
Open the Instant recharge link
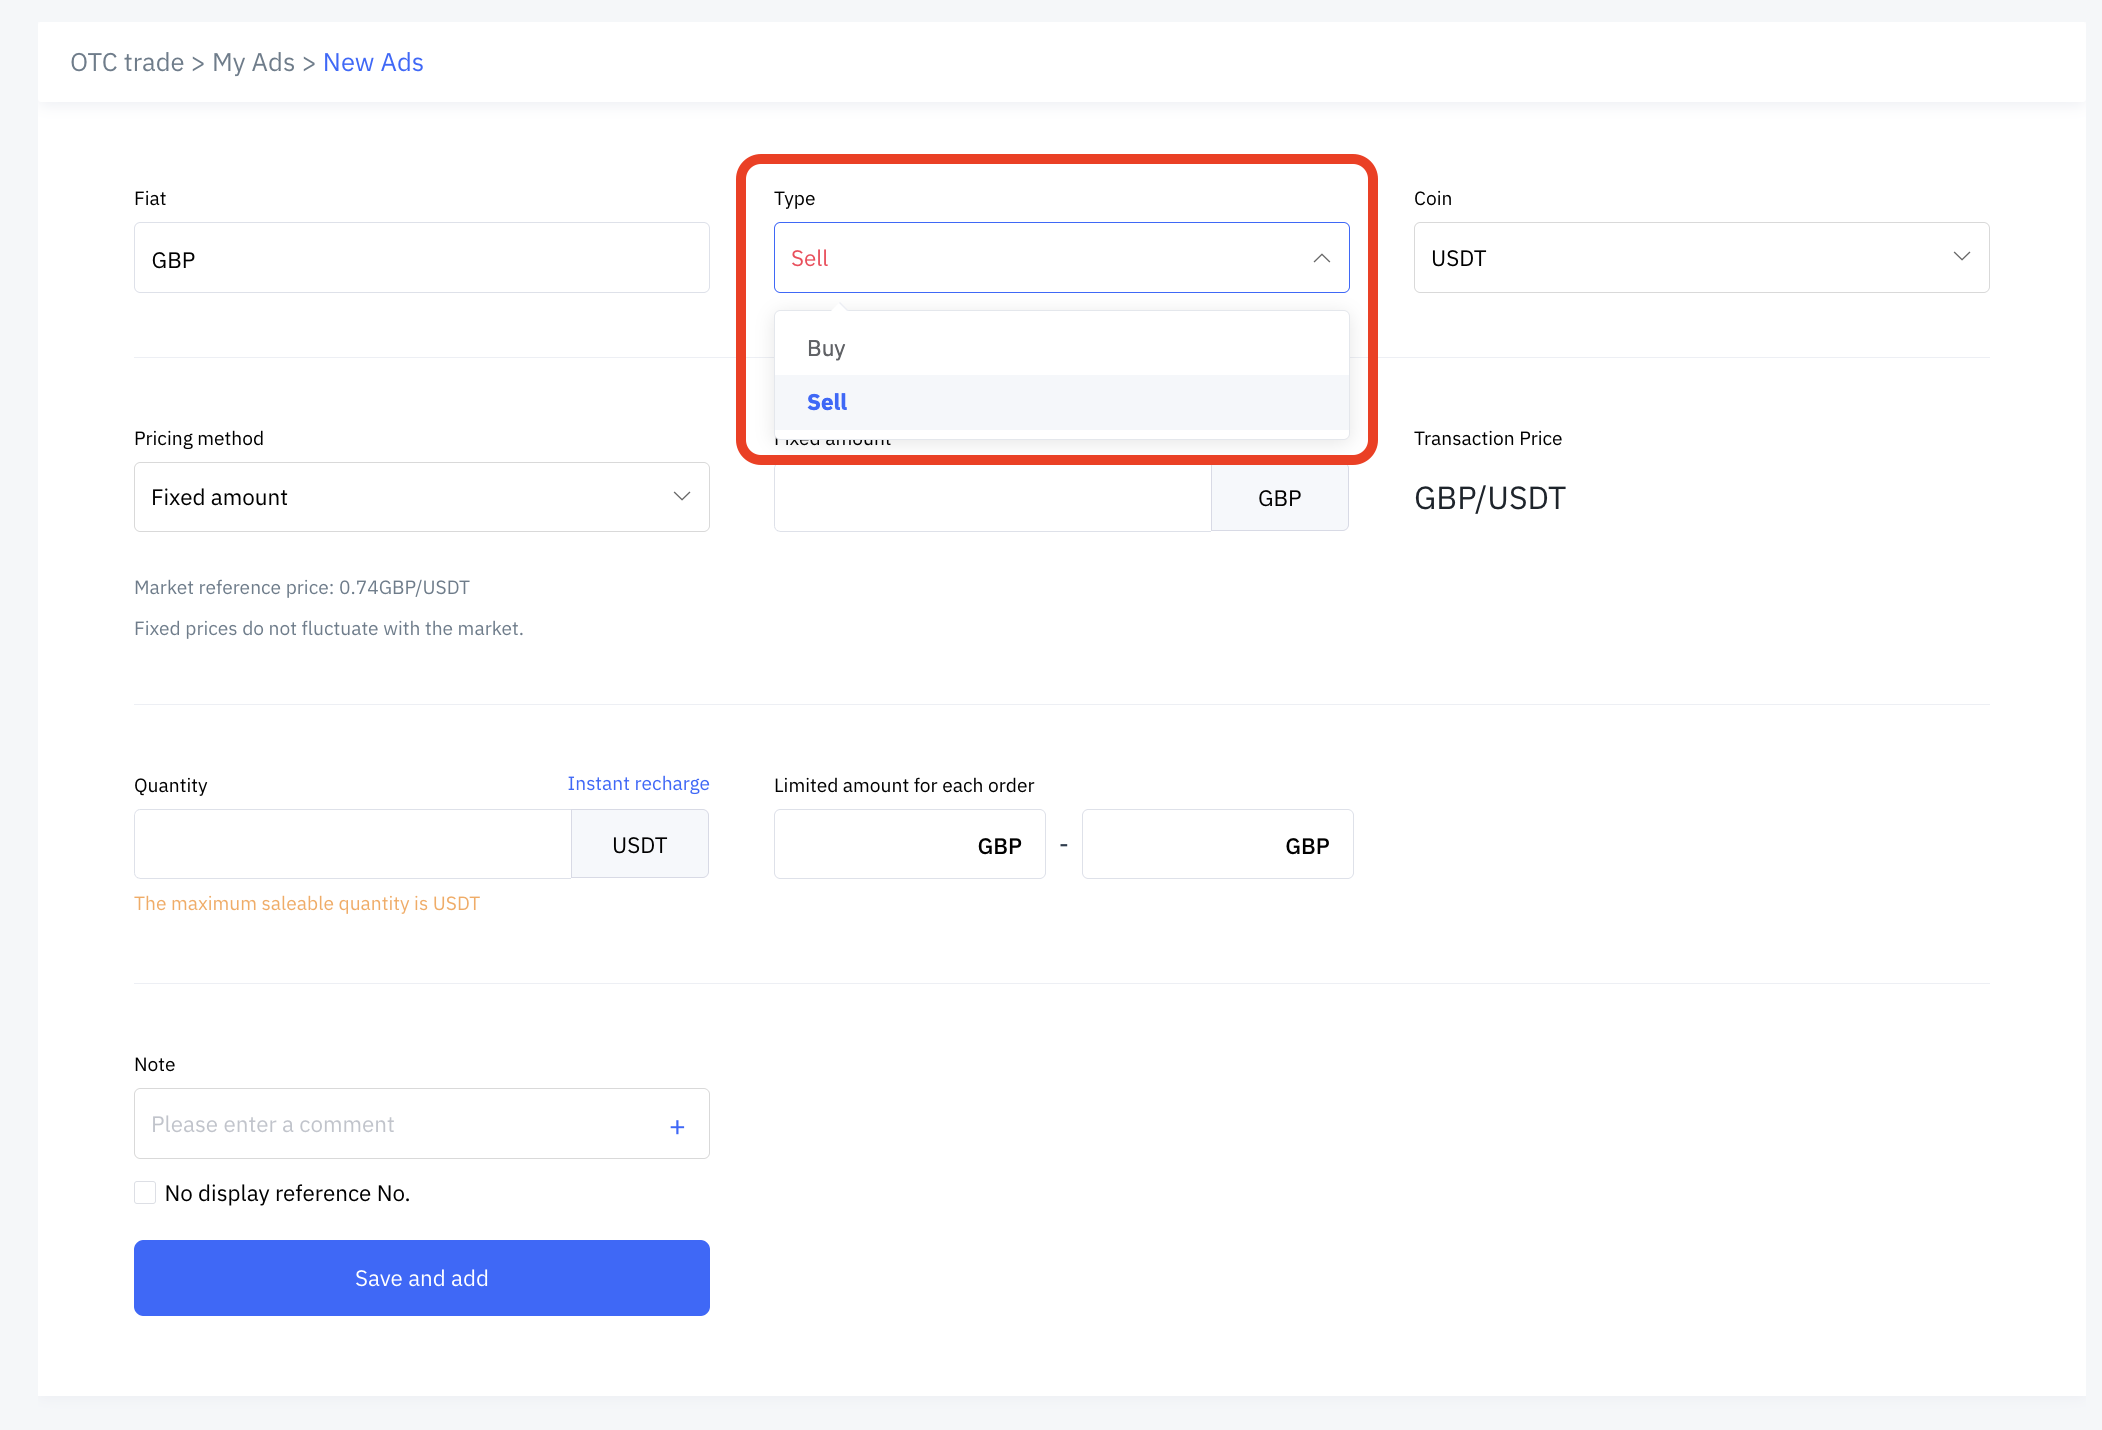point(638,784)
